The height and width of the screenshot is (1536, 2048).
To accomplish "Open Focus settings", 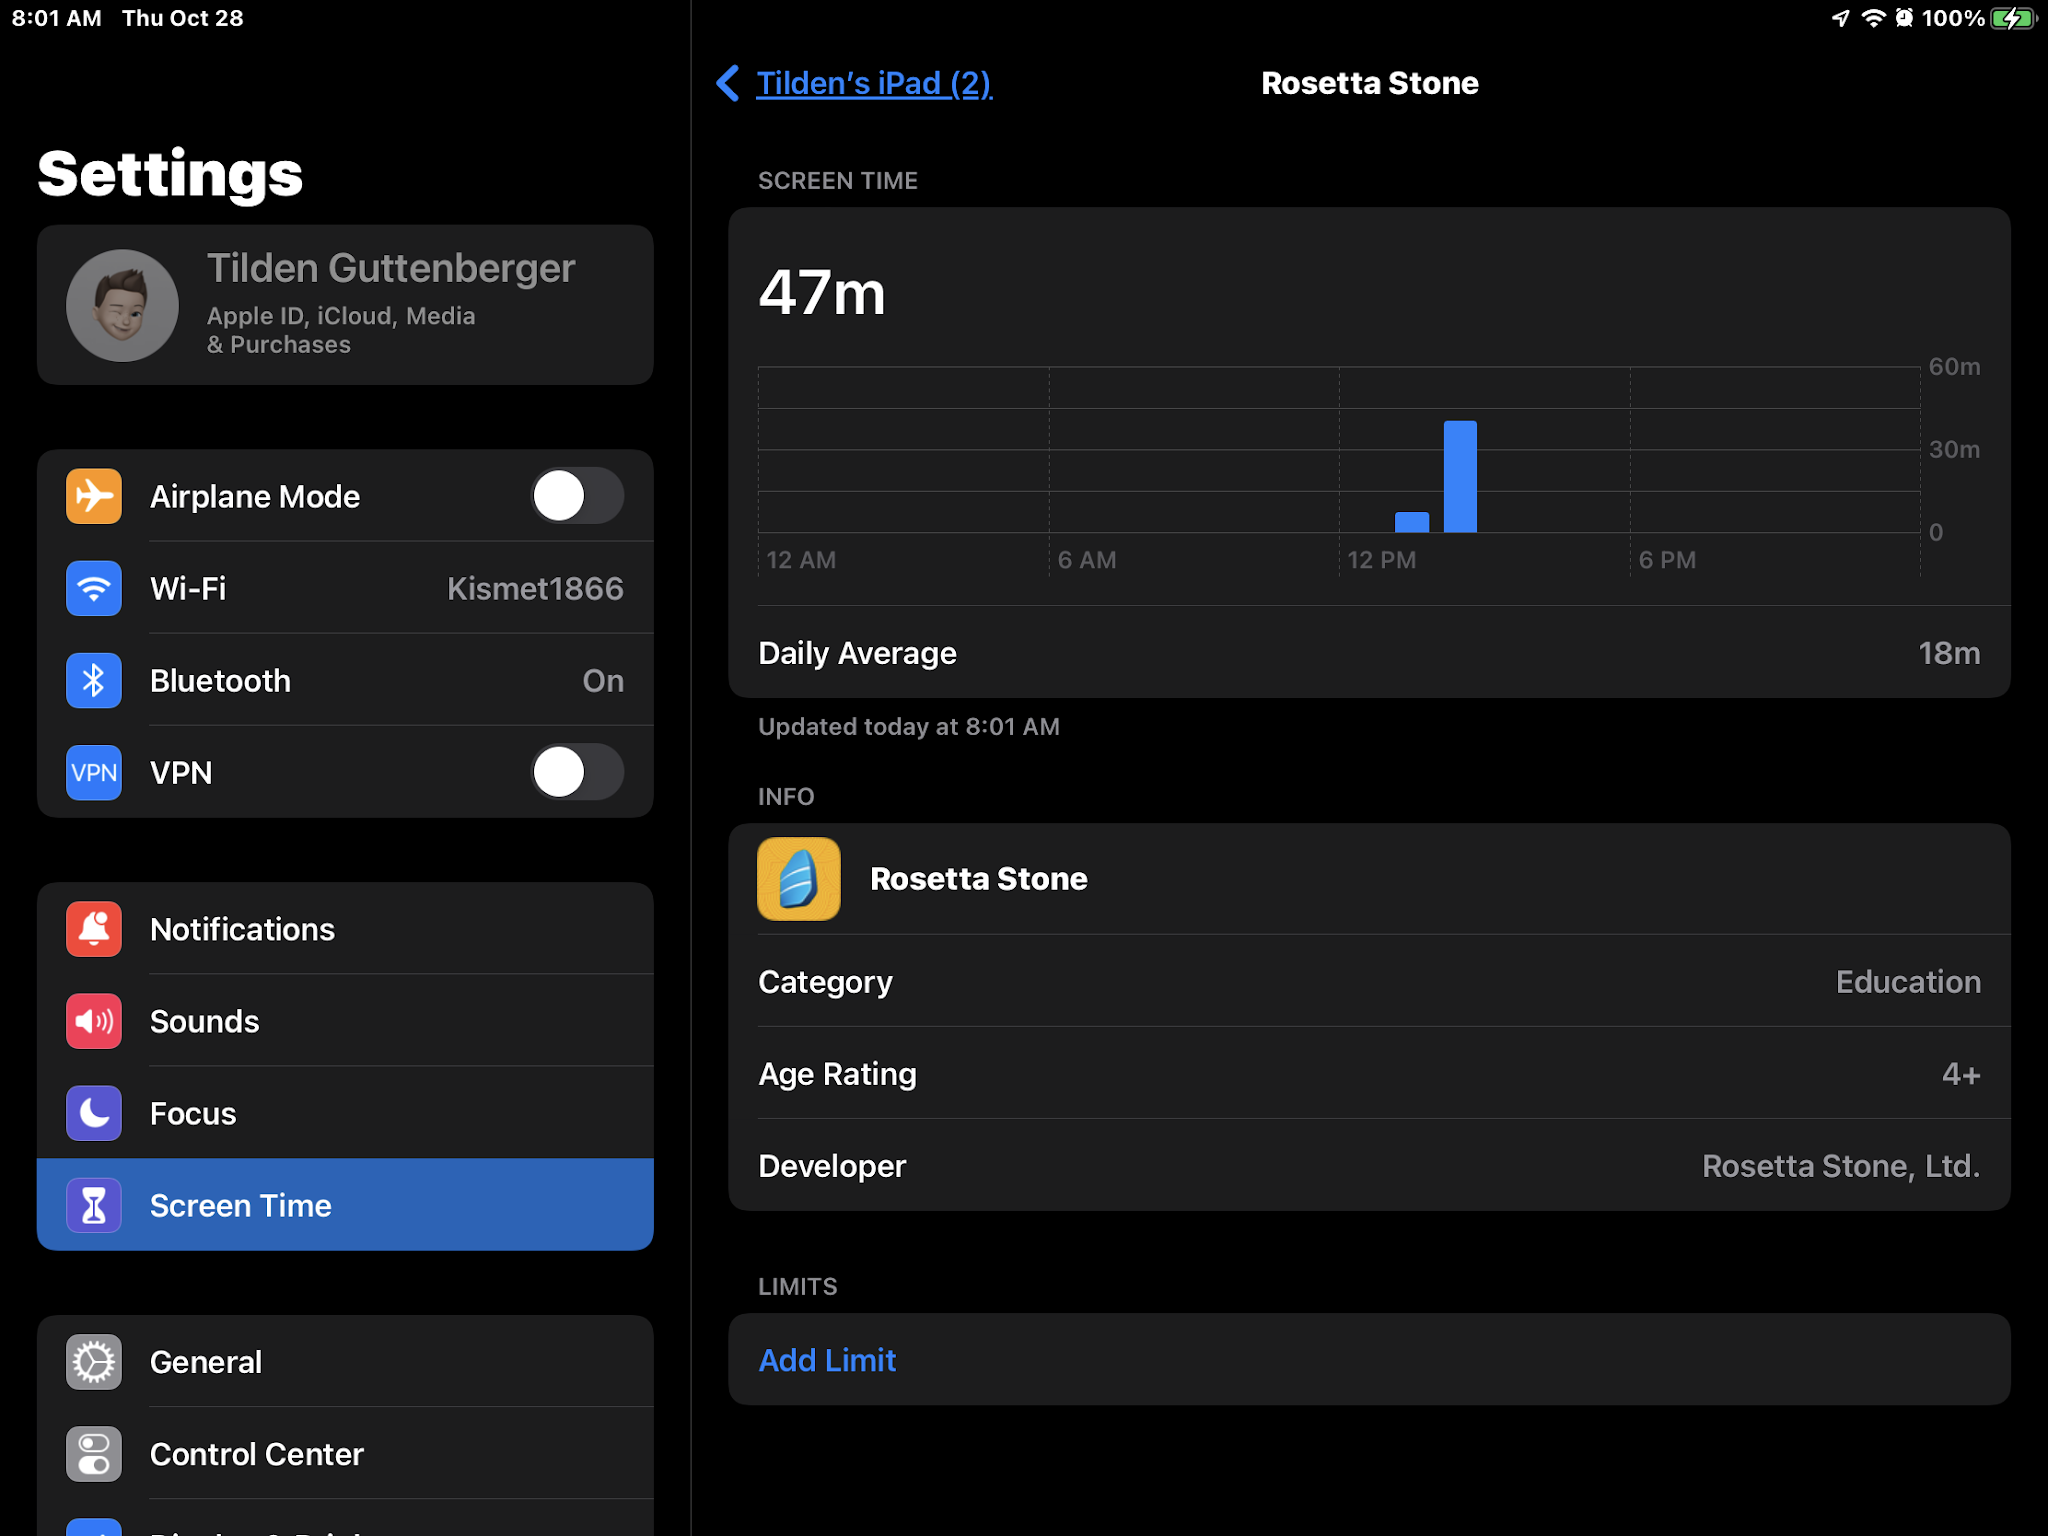I will pyautogui.click(x=345, y=1113).
